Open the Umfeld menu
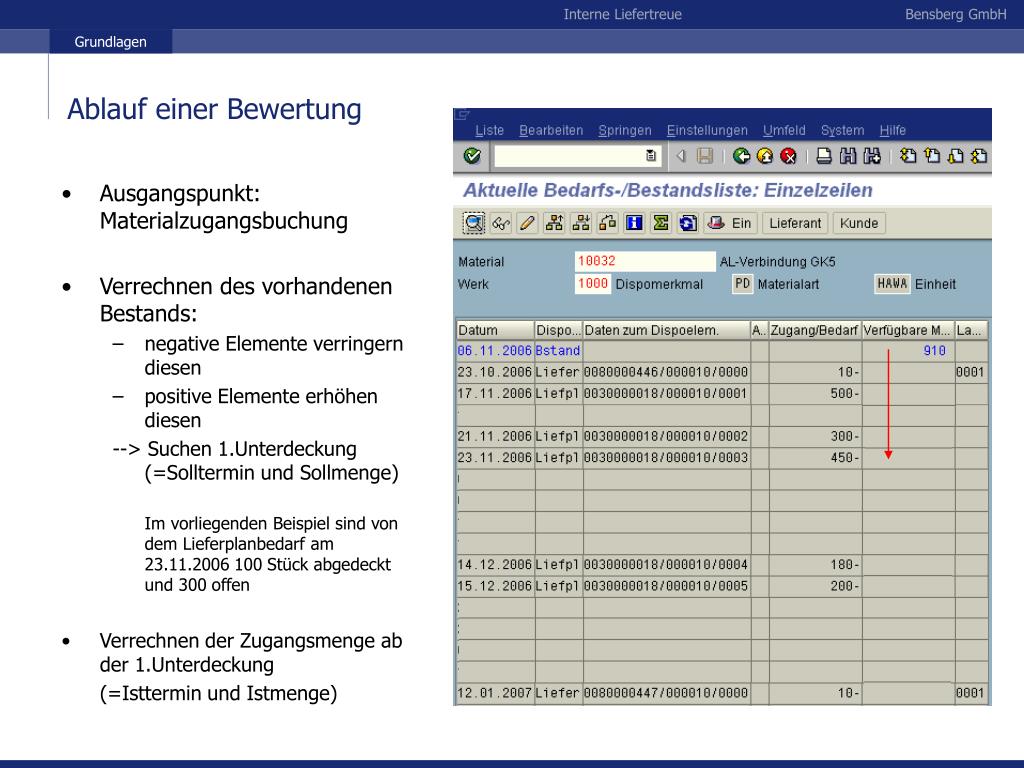This screenshot has height=768, width=1024. (784, 130)
